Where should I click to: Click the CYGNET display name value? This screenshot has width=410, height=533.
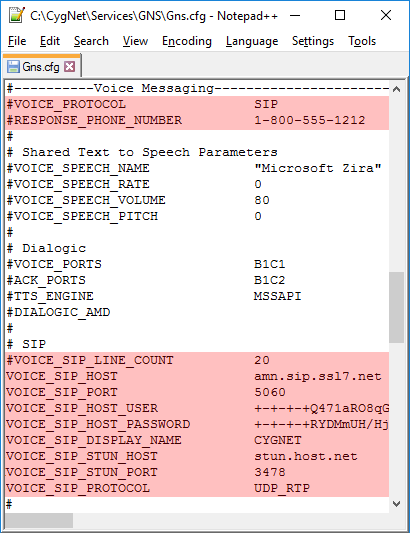278,440
